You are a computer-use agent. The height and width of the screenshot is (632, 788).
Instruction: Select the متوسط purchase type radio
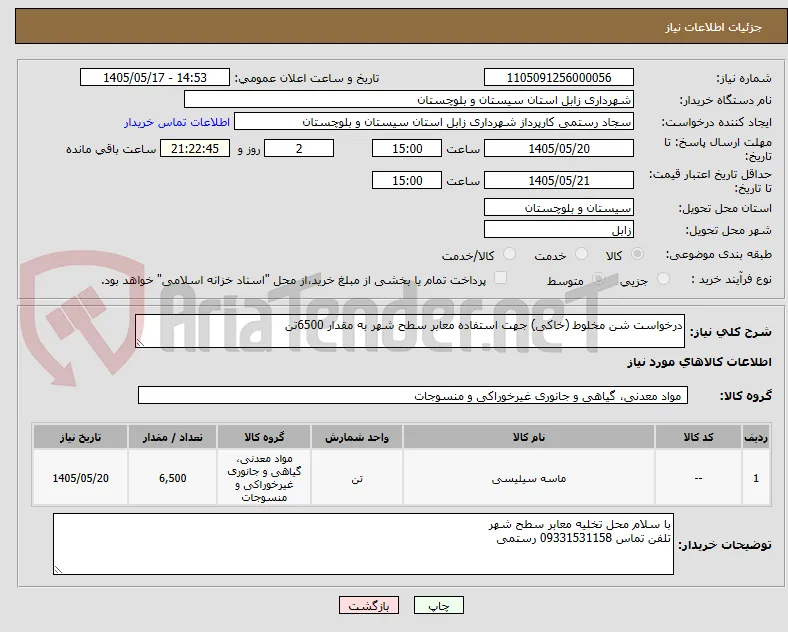pos(598,279)
